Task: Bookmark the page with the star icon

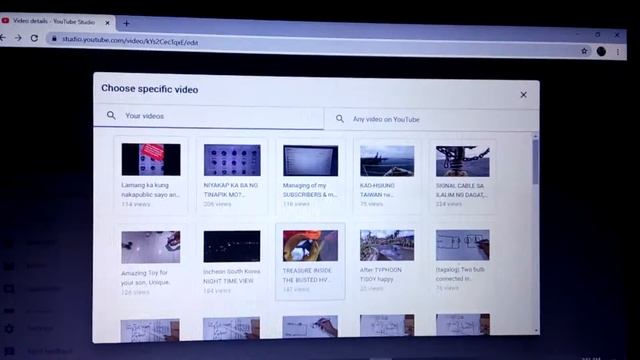Action: pos(584,51)
